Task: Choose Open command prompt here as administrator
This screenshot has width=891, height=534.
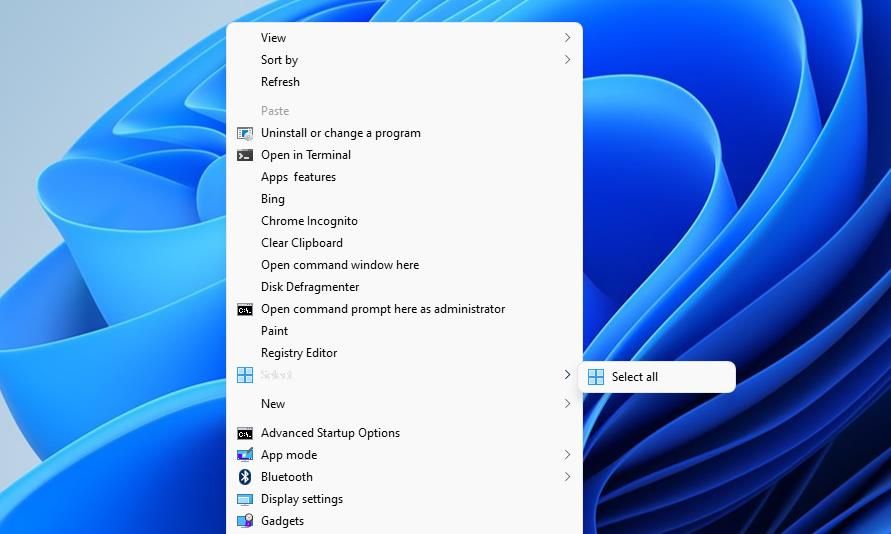Action: (x=405, y=309)
